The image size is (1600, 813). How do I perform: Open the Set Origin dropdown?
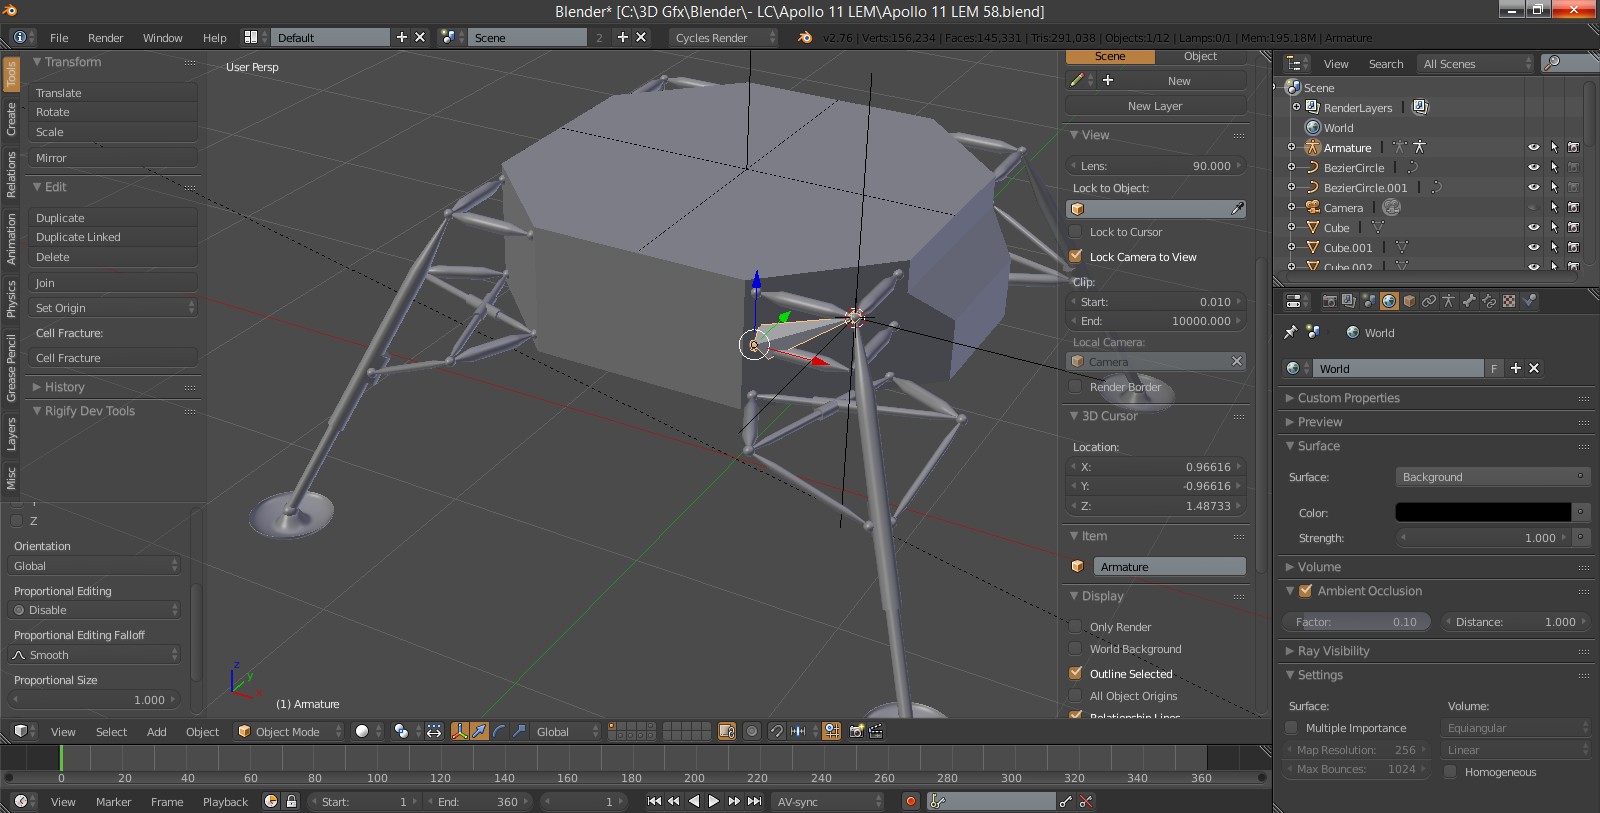(113, 308)
